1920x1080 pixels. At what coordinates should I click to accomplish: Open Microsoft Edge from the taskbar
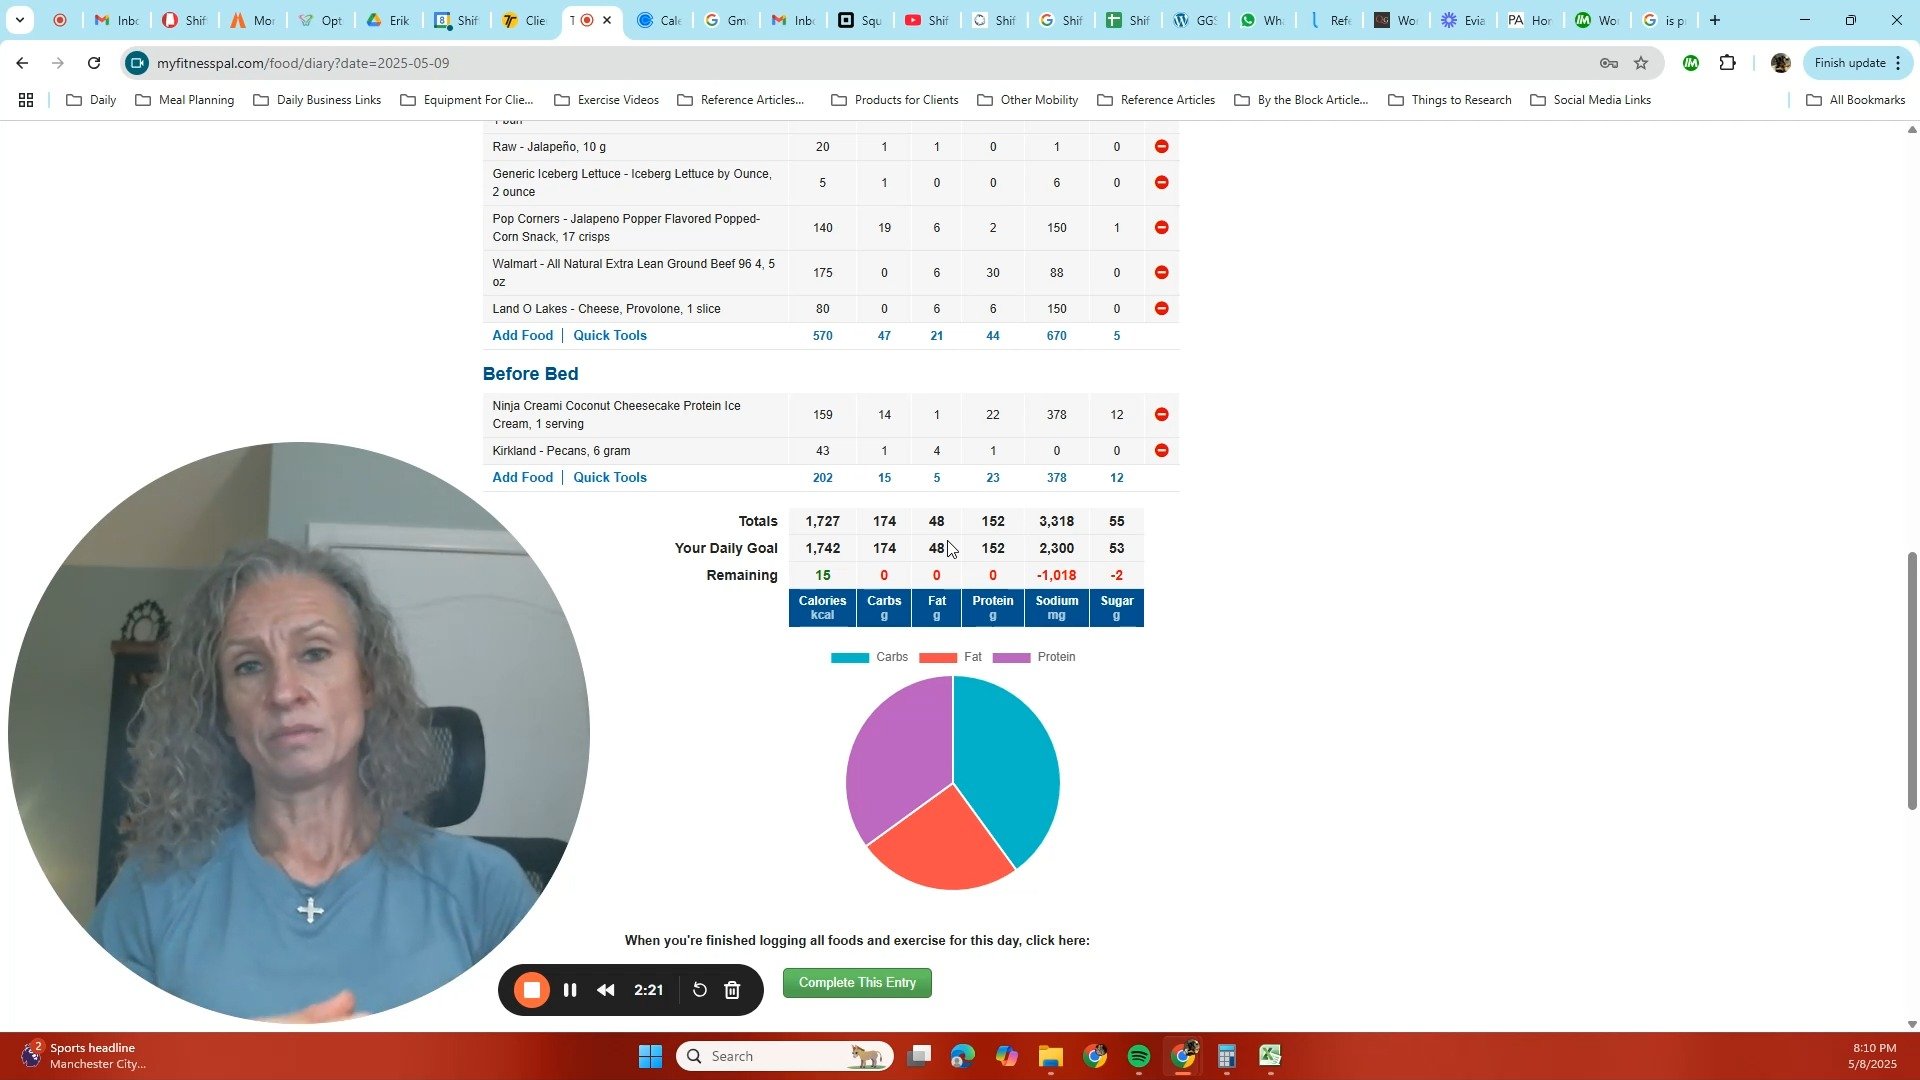tap(962, 1056)
